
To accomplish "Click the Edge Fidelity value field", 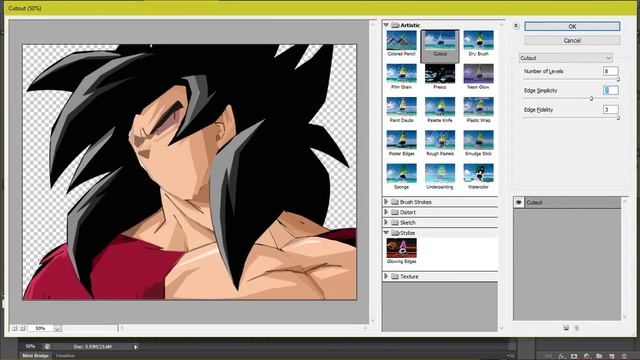I will click(x=611, y=109).
